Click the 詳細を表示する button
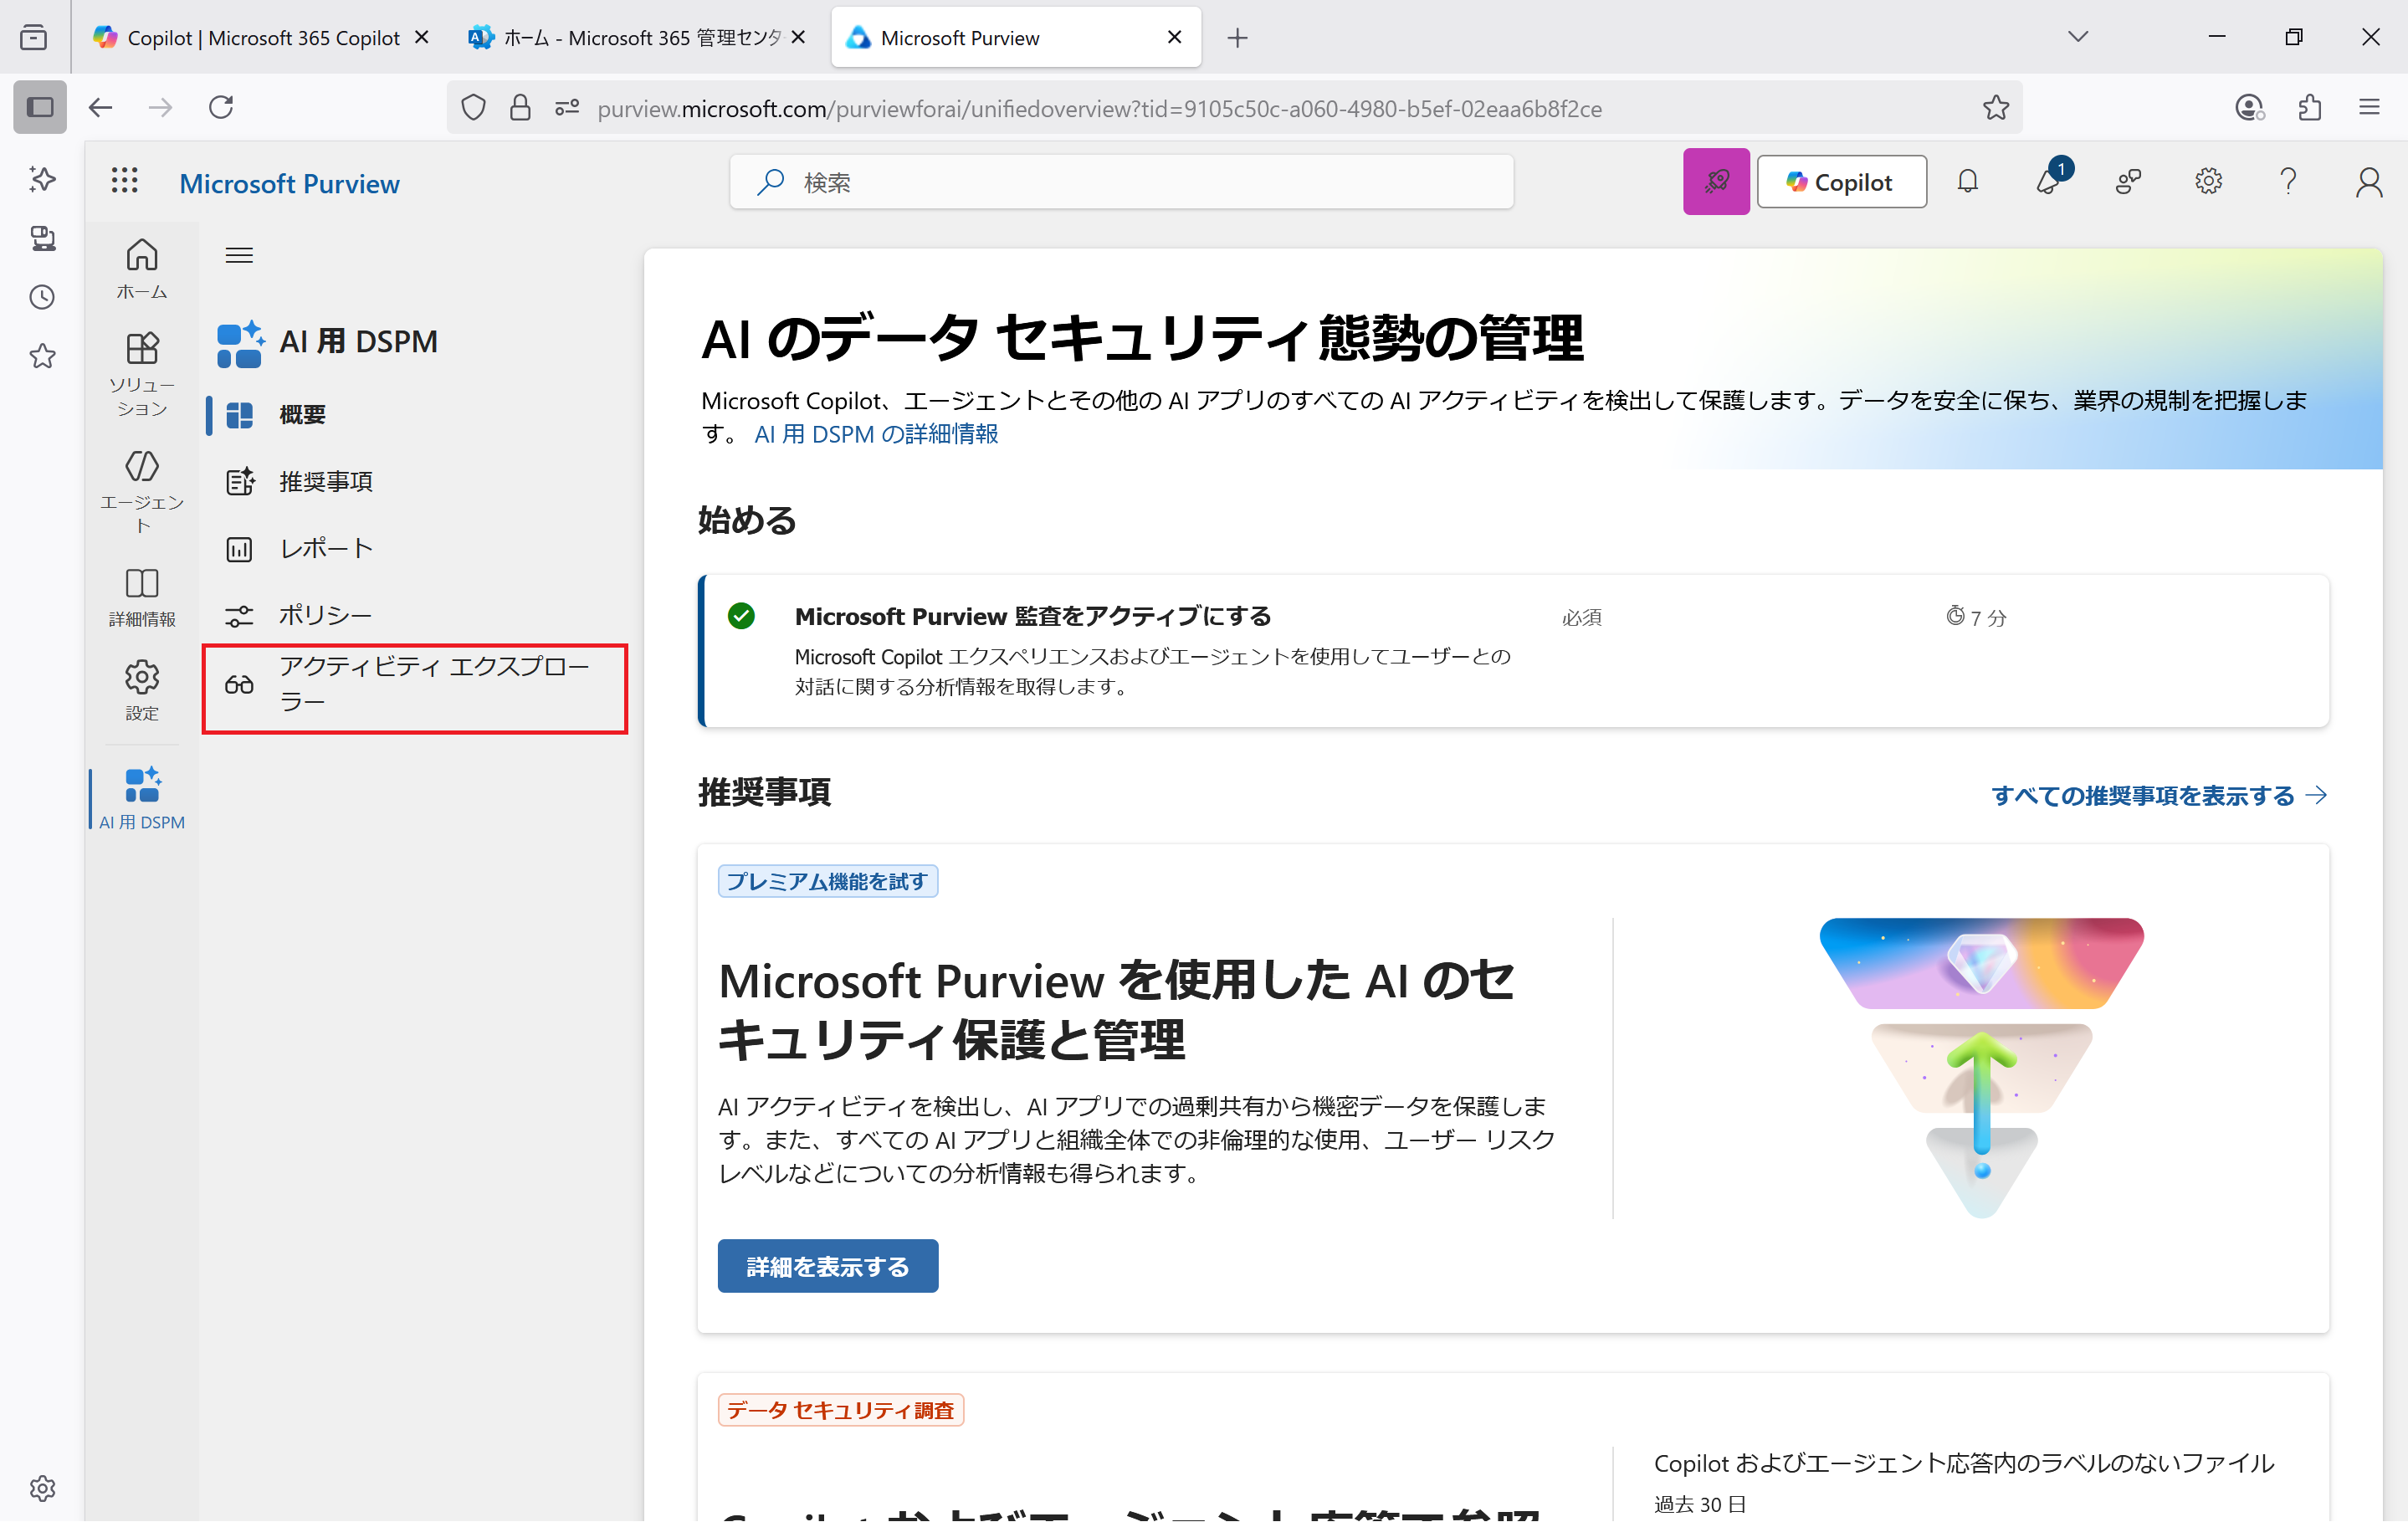Image resolution: width=2408 pixels, height=1522 pixels. [827, 1265]
